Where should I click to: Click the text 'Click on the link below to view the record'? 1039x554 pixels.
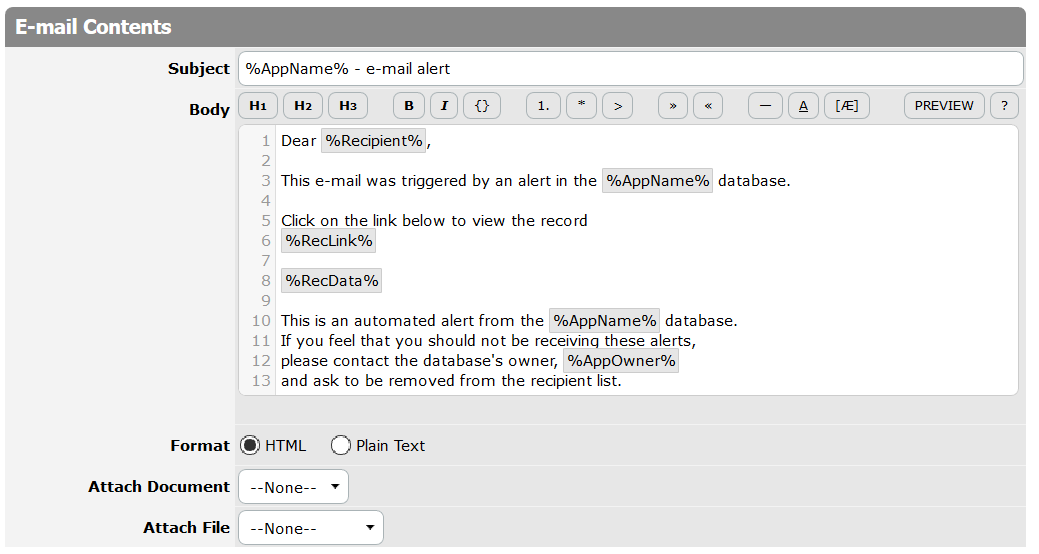pos(434,221)
